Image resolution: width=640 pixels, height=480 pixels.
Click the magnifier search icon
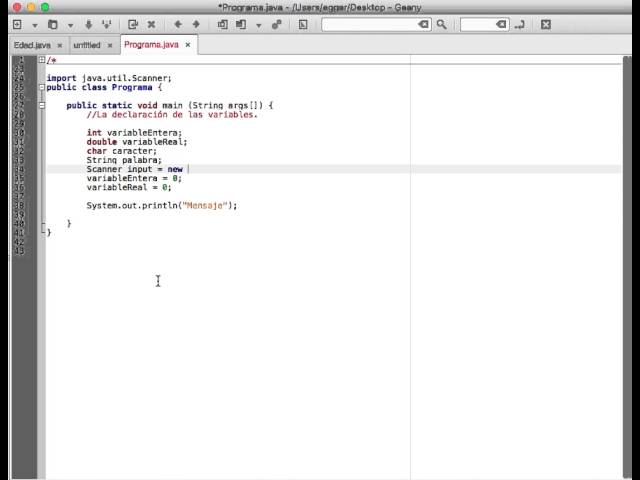[x=442, y=24]
